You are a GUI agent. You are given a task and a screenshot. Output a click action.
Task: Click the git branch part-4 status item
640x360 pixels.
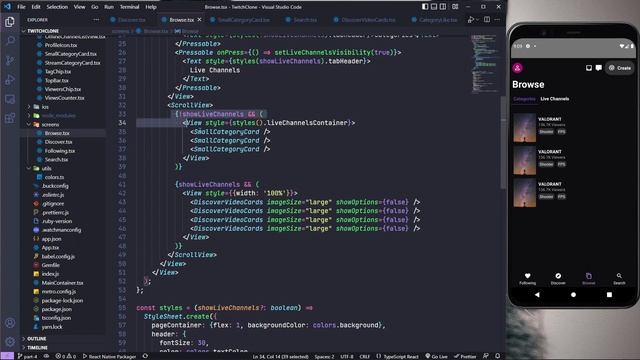coord(27,356)
